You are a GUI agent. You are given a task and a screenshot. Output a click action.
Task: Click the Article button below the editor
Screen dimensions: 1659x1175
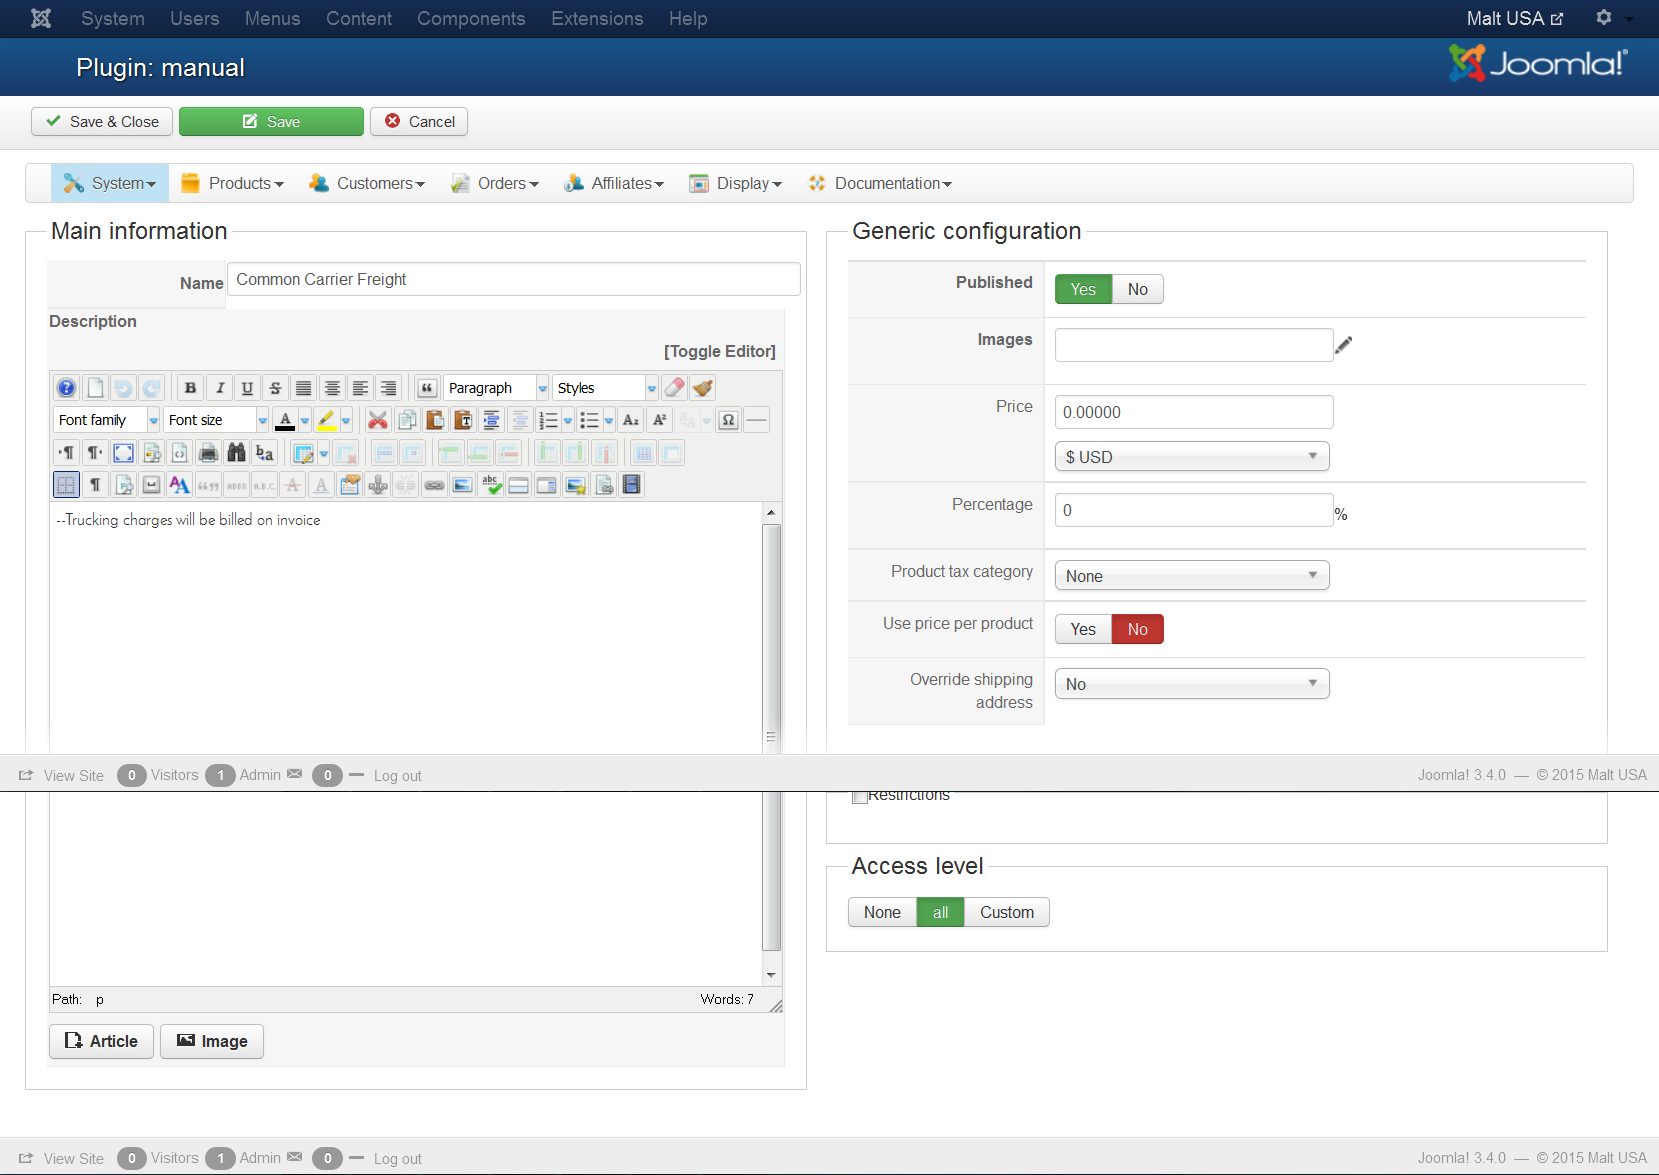click(101, 1041)
